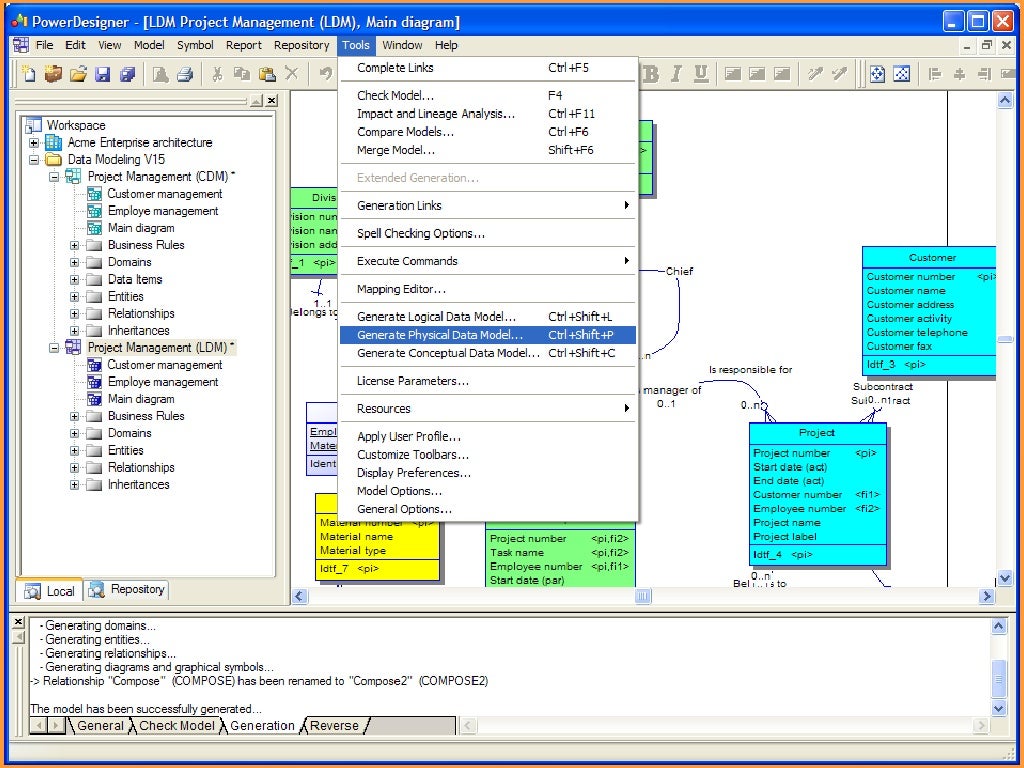The image size is (1024, 768).
Task: Select Main diagram under Project Management (LDM)
Action: coord(140,399)
